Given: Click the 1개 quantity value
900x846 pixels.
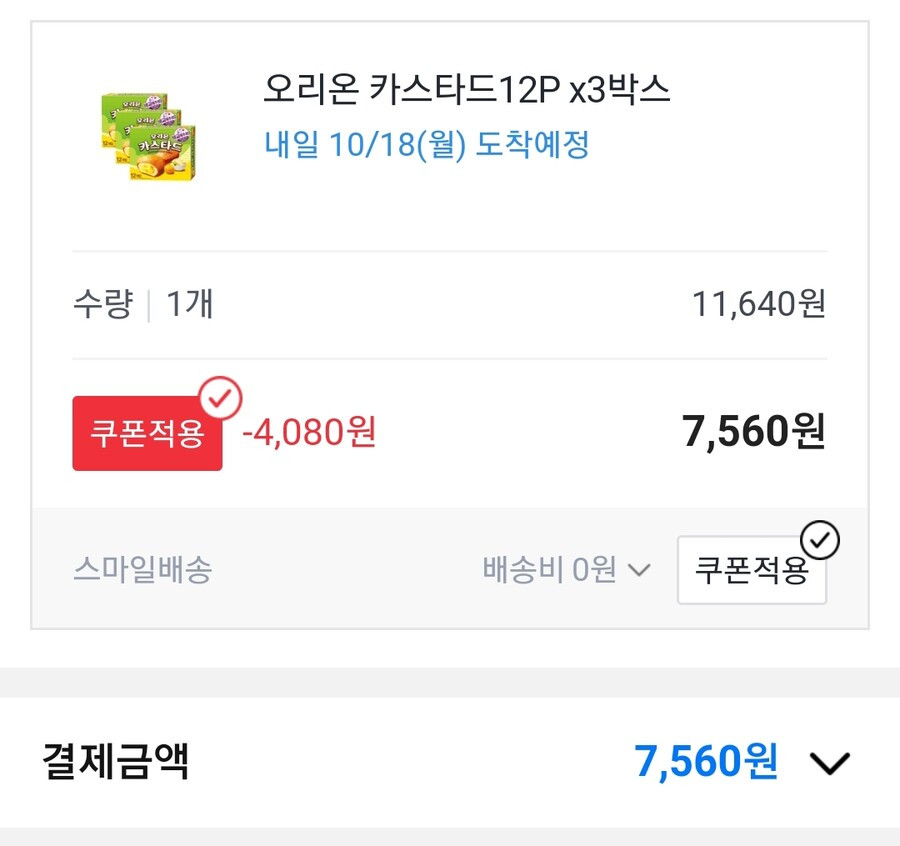Looking at the screenshot, I should (x=190, y=304).
